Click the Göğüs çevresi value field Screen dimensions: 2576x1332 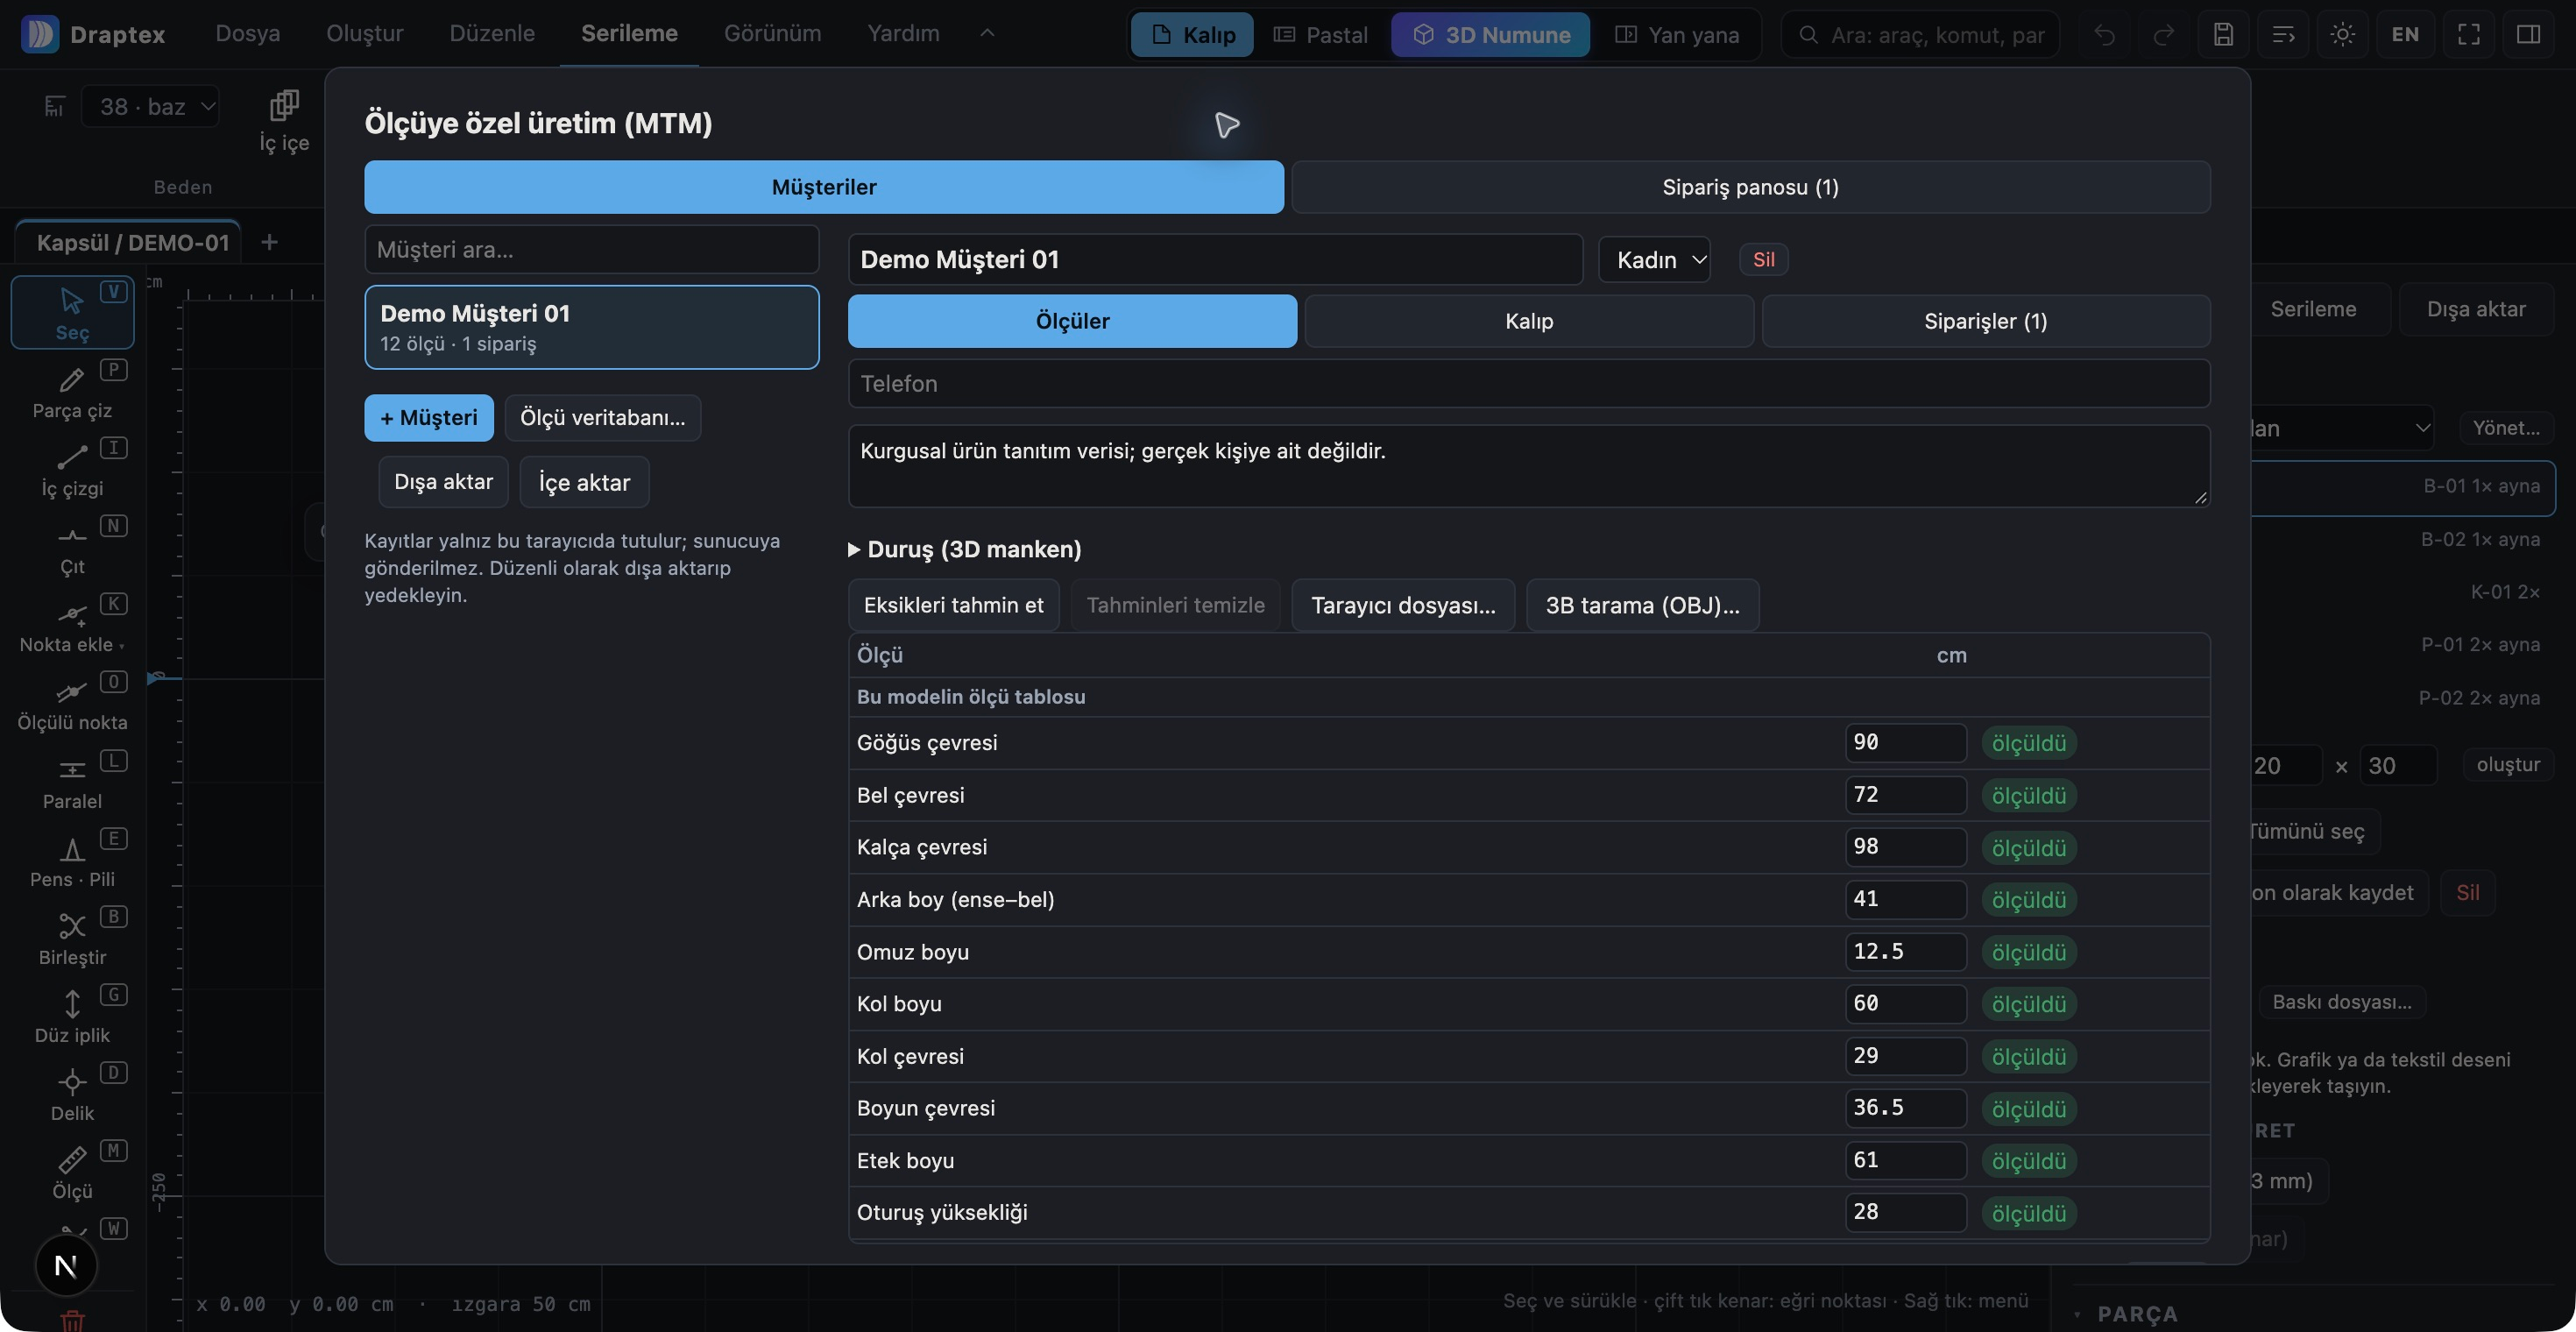1905,743
